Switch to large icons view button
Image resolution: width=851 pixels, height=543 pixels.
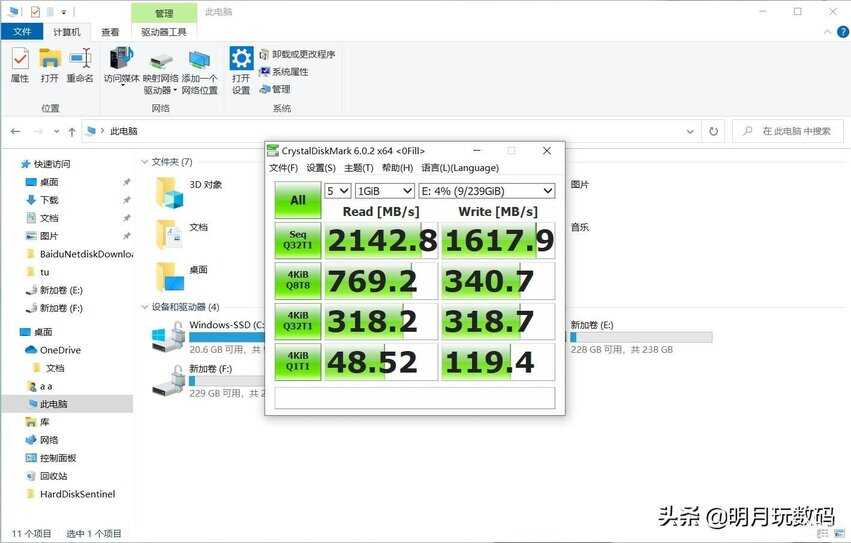click(x=840, y=533)
